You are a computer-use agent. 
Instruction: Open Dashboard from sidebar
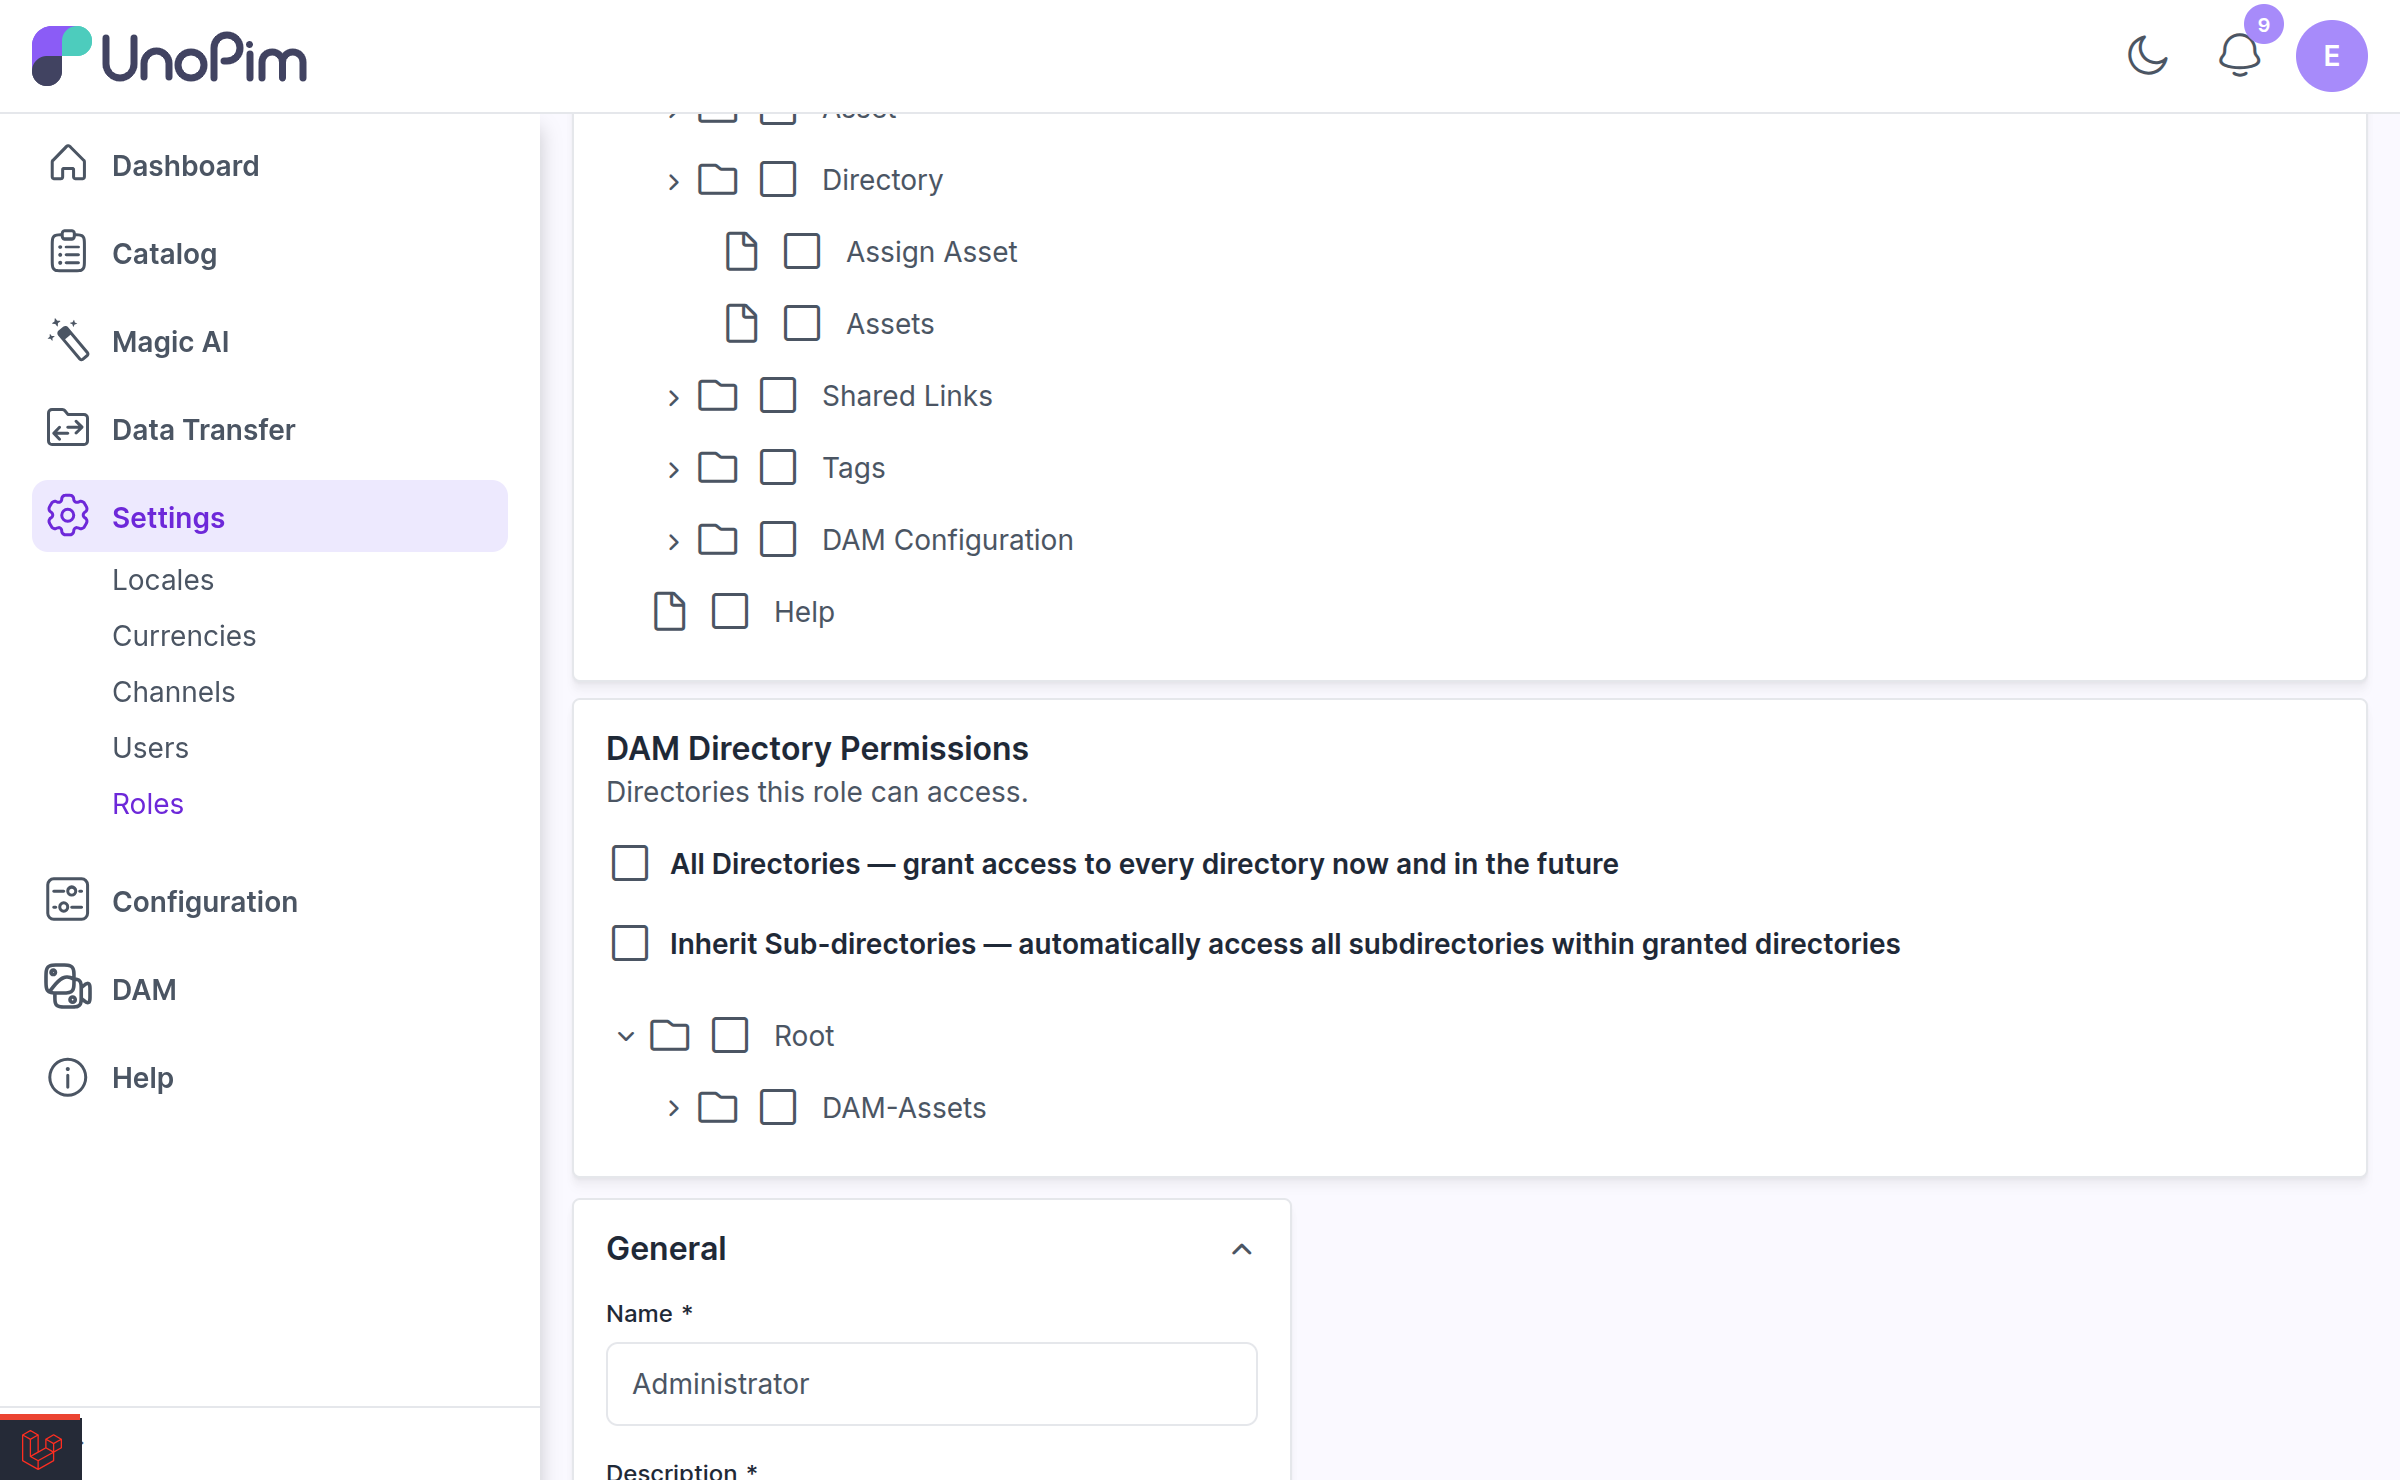pyautogui.click(x=186, y=165)
